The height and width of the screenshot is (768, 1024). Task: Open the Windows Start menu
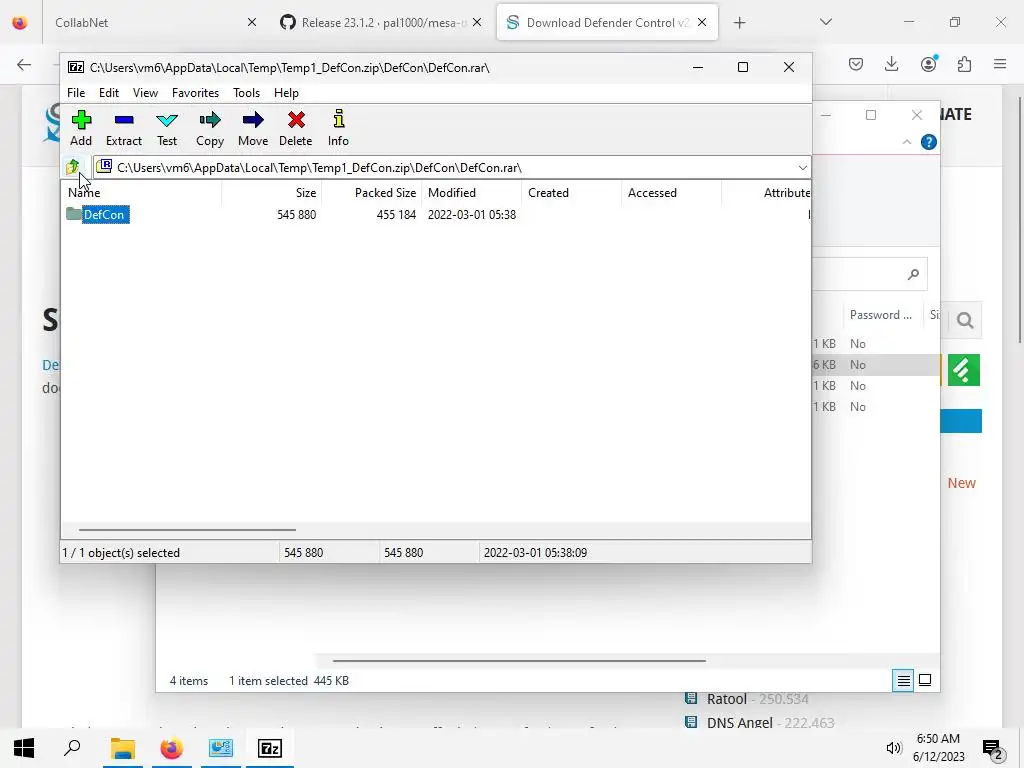24,748
